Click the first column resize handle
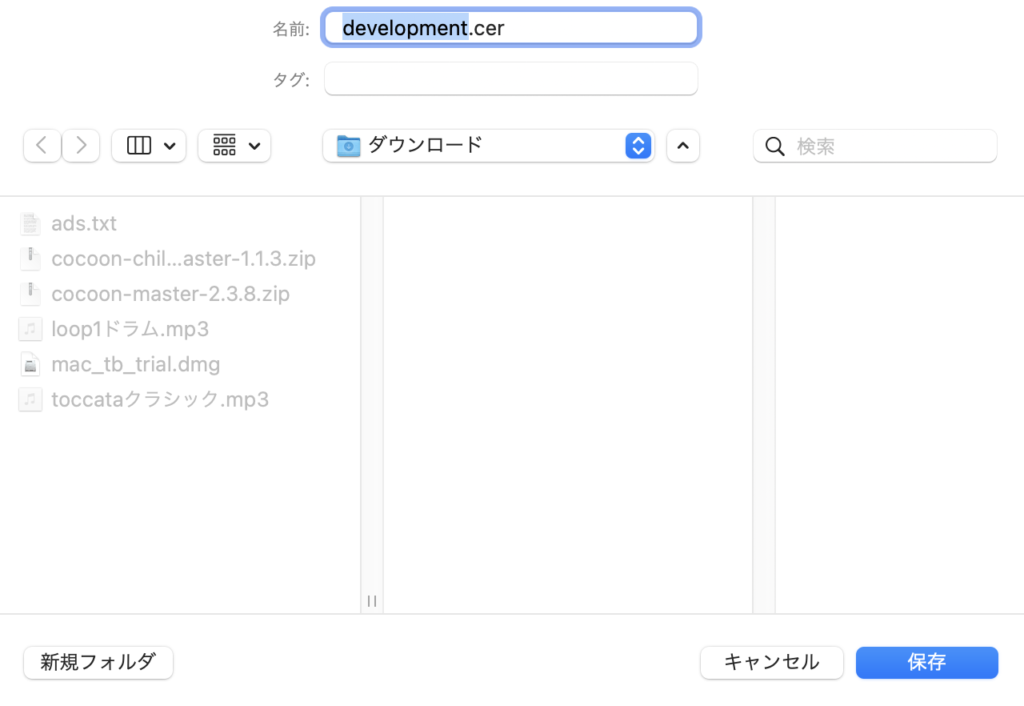The height and width of the screenshot is (706, 1024). point(371,601)
